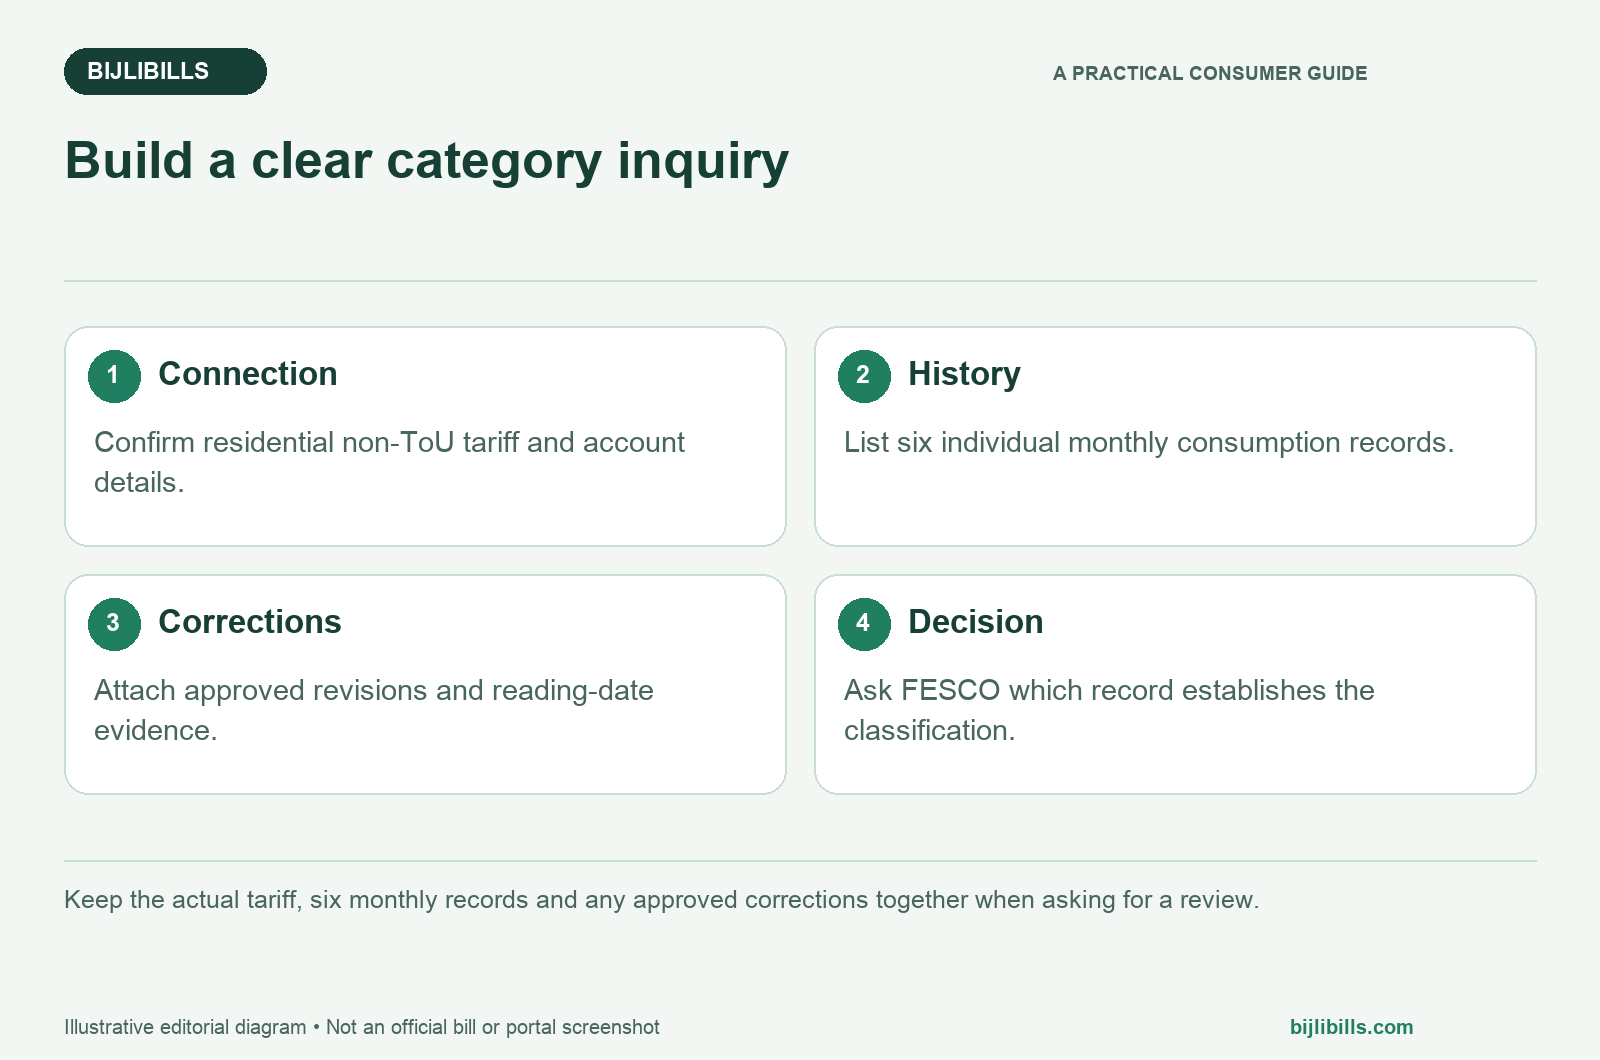Click the numbered circle 3 badge
This screenshot has height=1060, width=1600.
click(114, 624)
